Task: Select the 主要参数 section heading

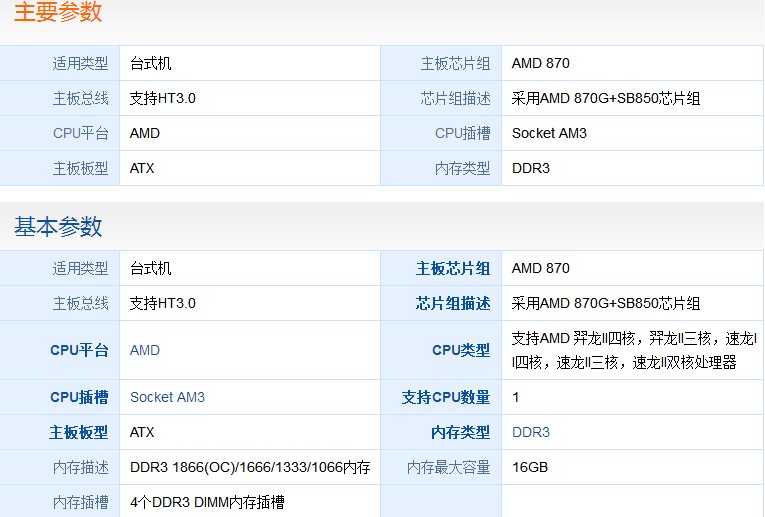Action: [x=58, y=12]
